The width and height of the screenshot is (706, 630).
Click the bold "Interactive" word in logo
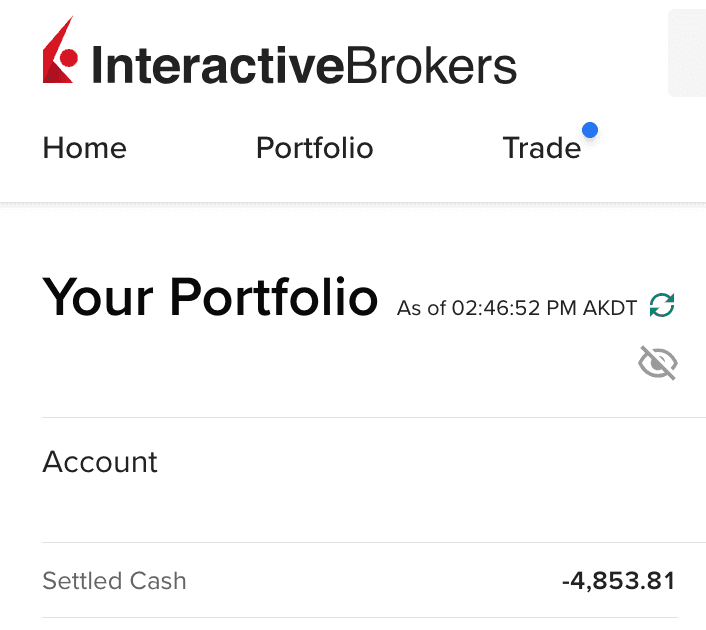point(216,65)
